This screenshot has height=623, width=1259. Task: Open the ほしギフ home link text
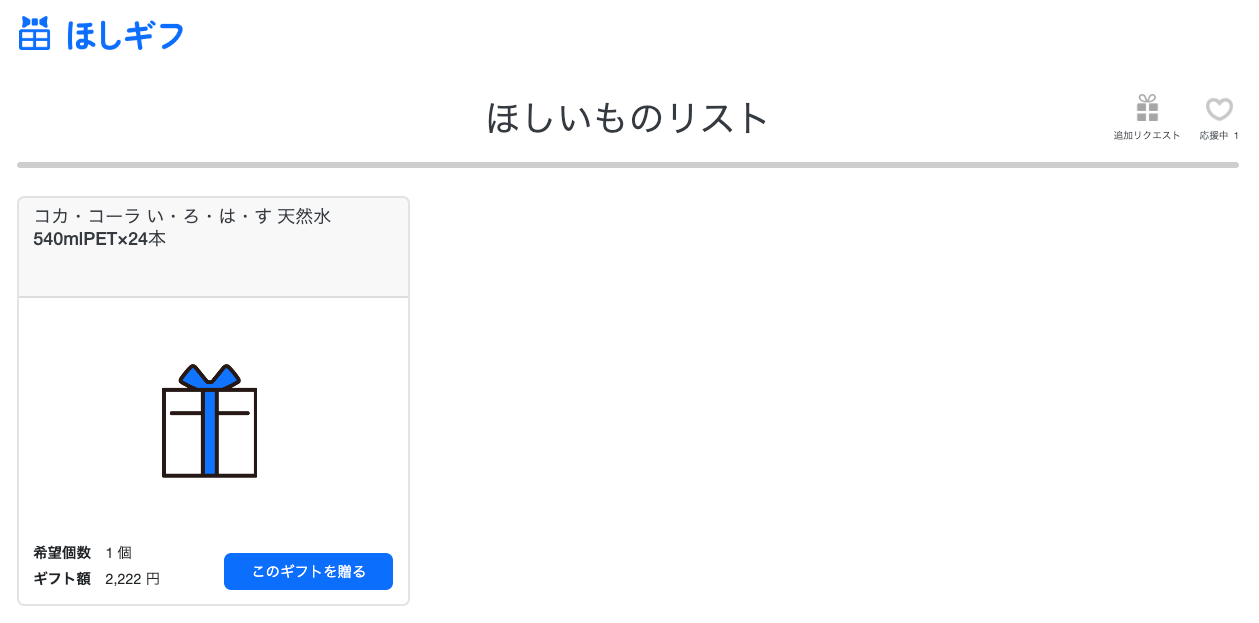[x=125, y=35]
